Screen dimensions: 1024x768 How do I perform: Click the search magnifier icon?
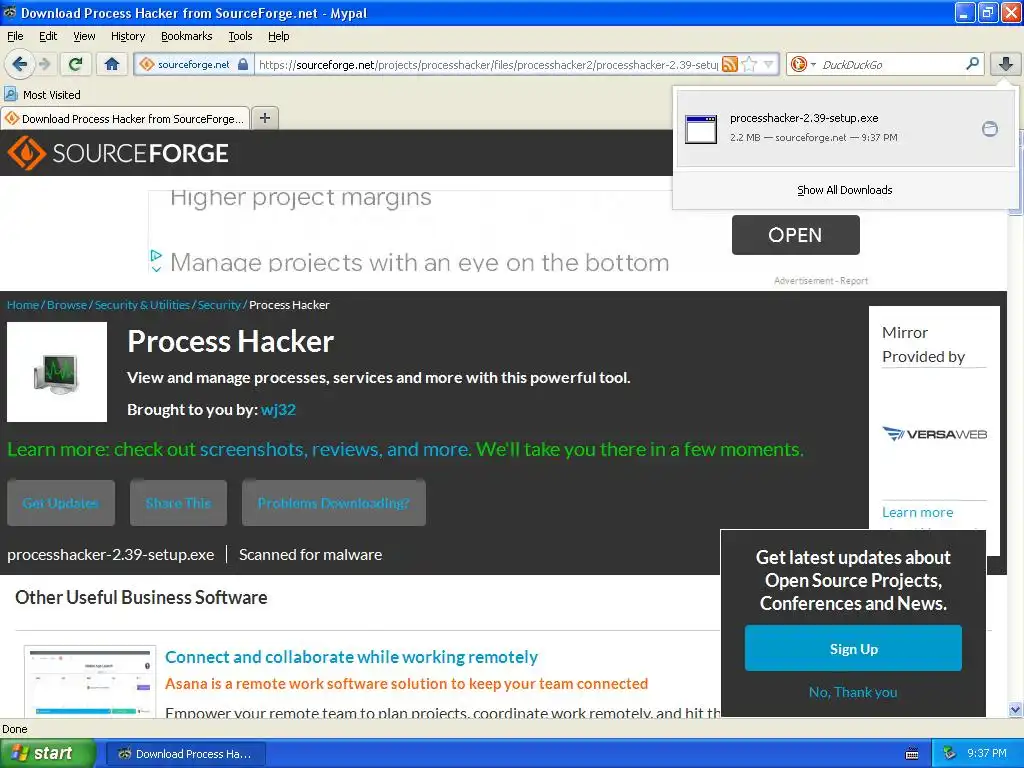(972, 64)
